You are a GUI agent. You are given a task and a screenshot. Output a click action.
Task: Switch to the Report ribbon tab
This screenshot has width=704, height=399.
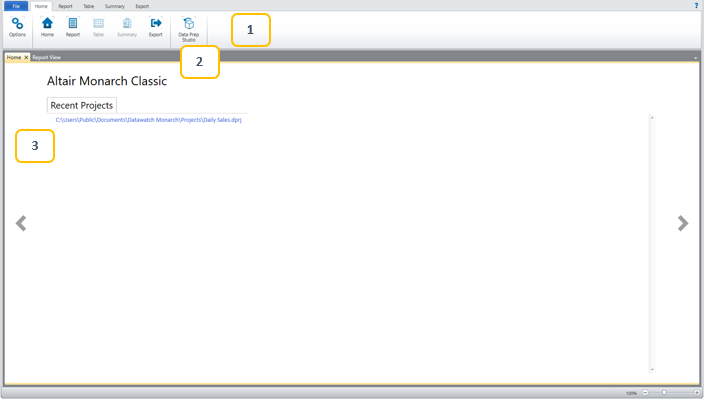65,6
